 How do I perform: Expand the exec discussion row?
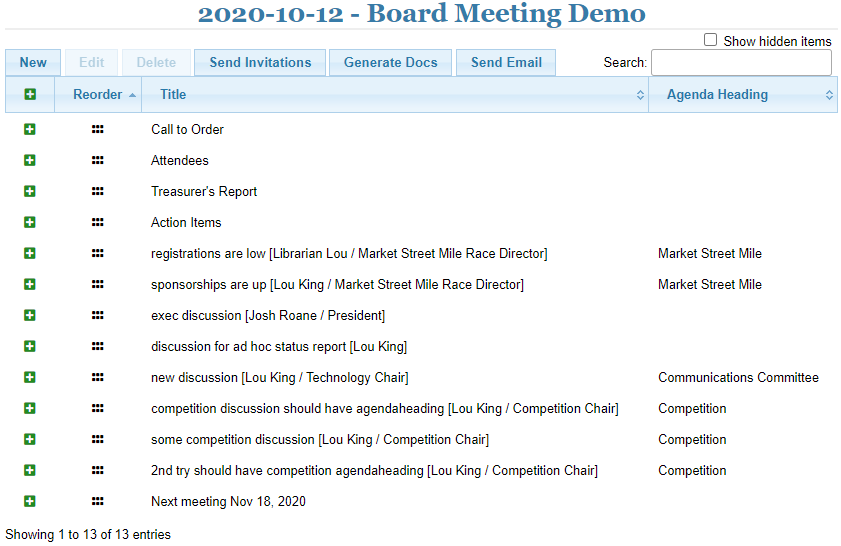(29, 315)
